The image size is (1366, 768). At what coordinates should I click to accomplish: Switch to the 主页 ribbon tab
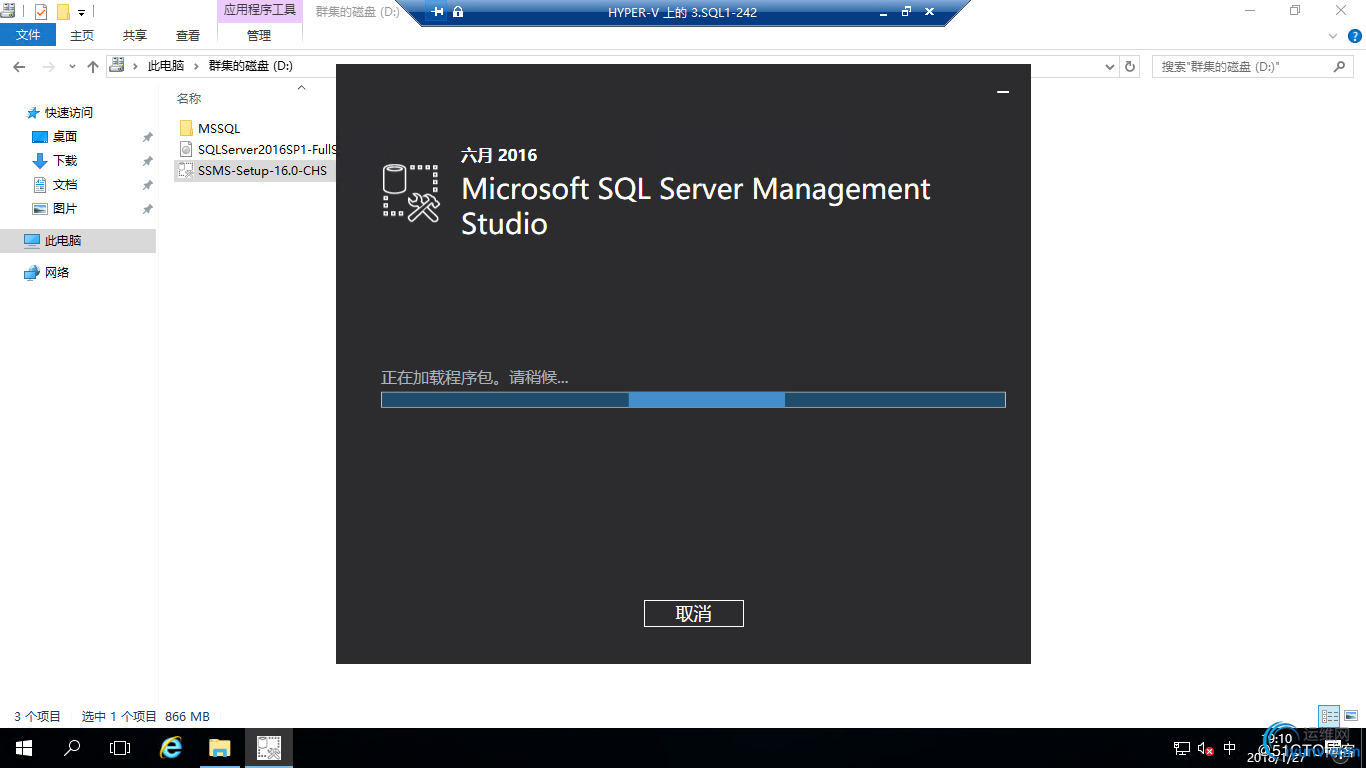[82, 35]
